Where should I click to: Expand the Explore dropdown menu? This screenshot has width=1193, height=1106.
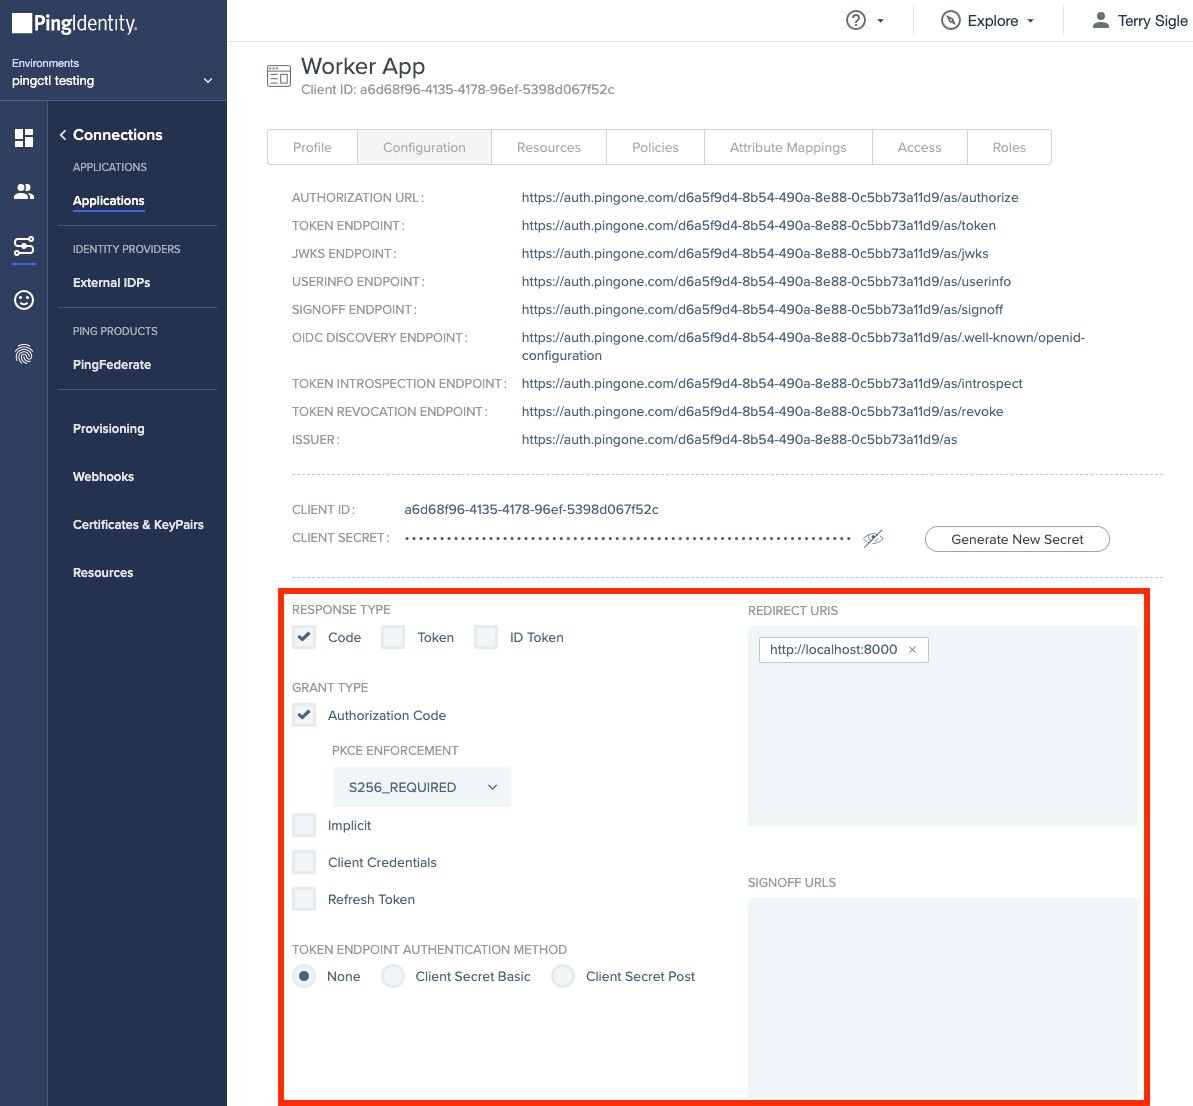click(x=1030, y=21)
